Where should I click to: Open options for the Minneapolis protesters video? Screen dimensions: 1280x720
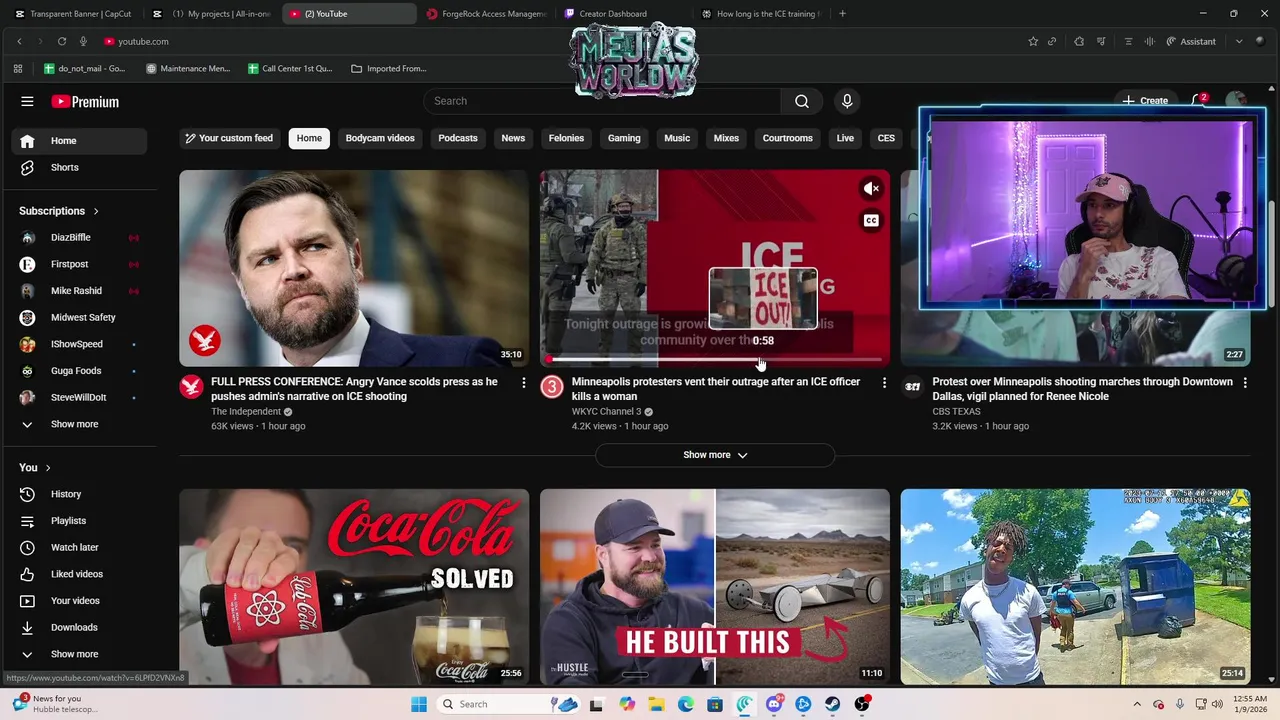884,382
